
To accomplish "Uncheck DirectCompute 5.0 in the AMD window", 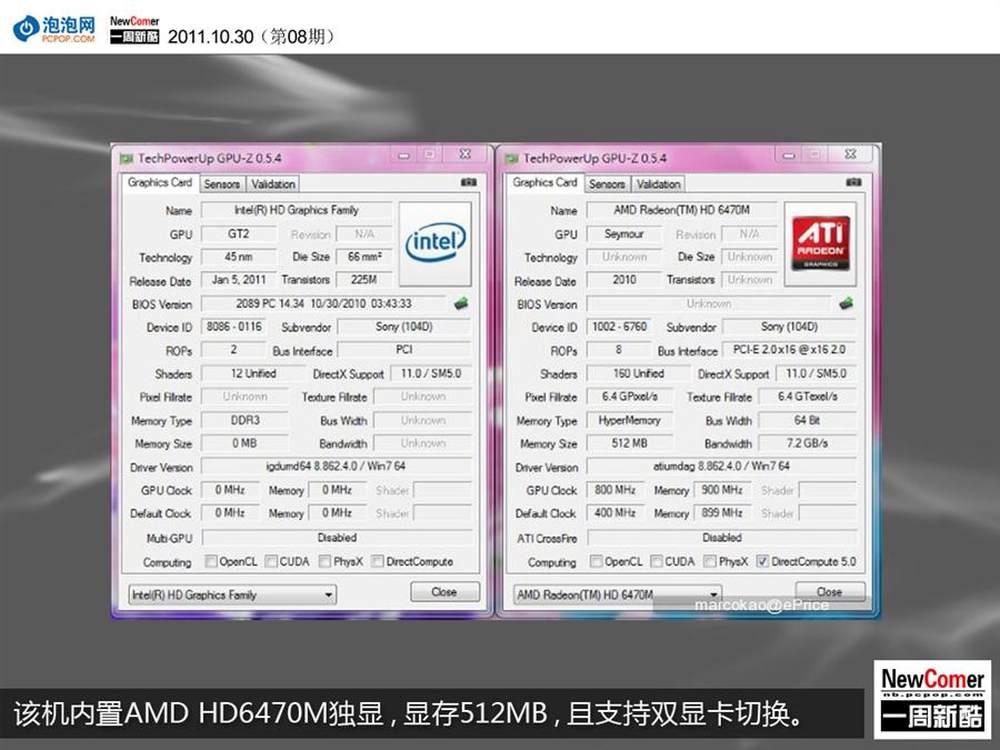I will coord(762,561).
